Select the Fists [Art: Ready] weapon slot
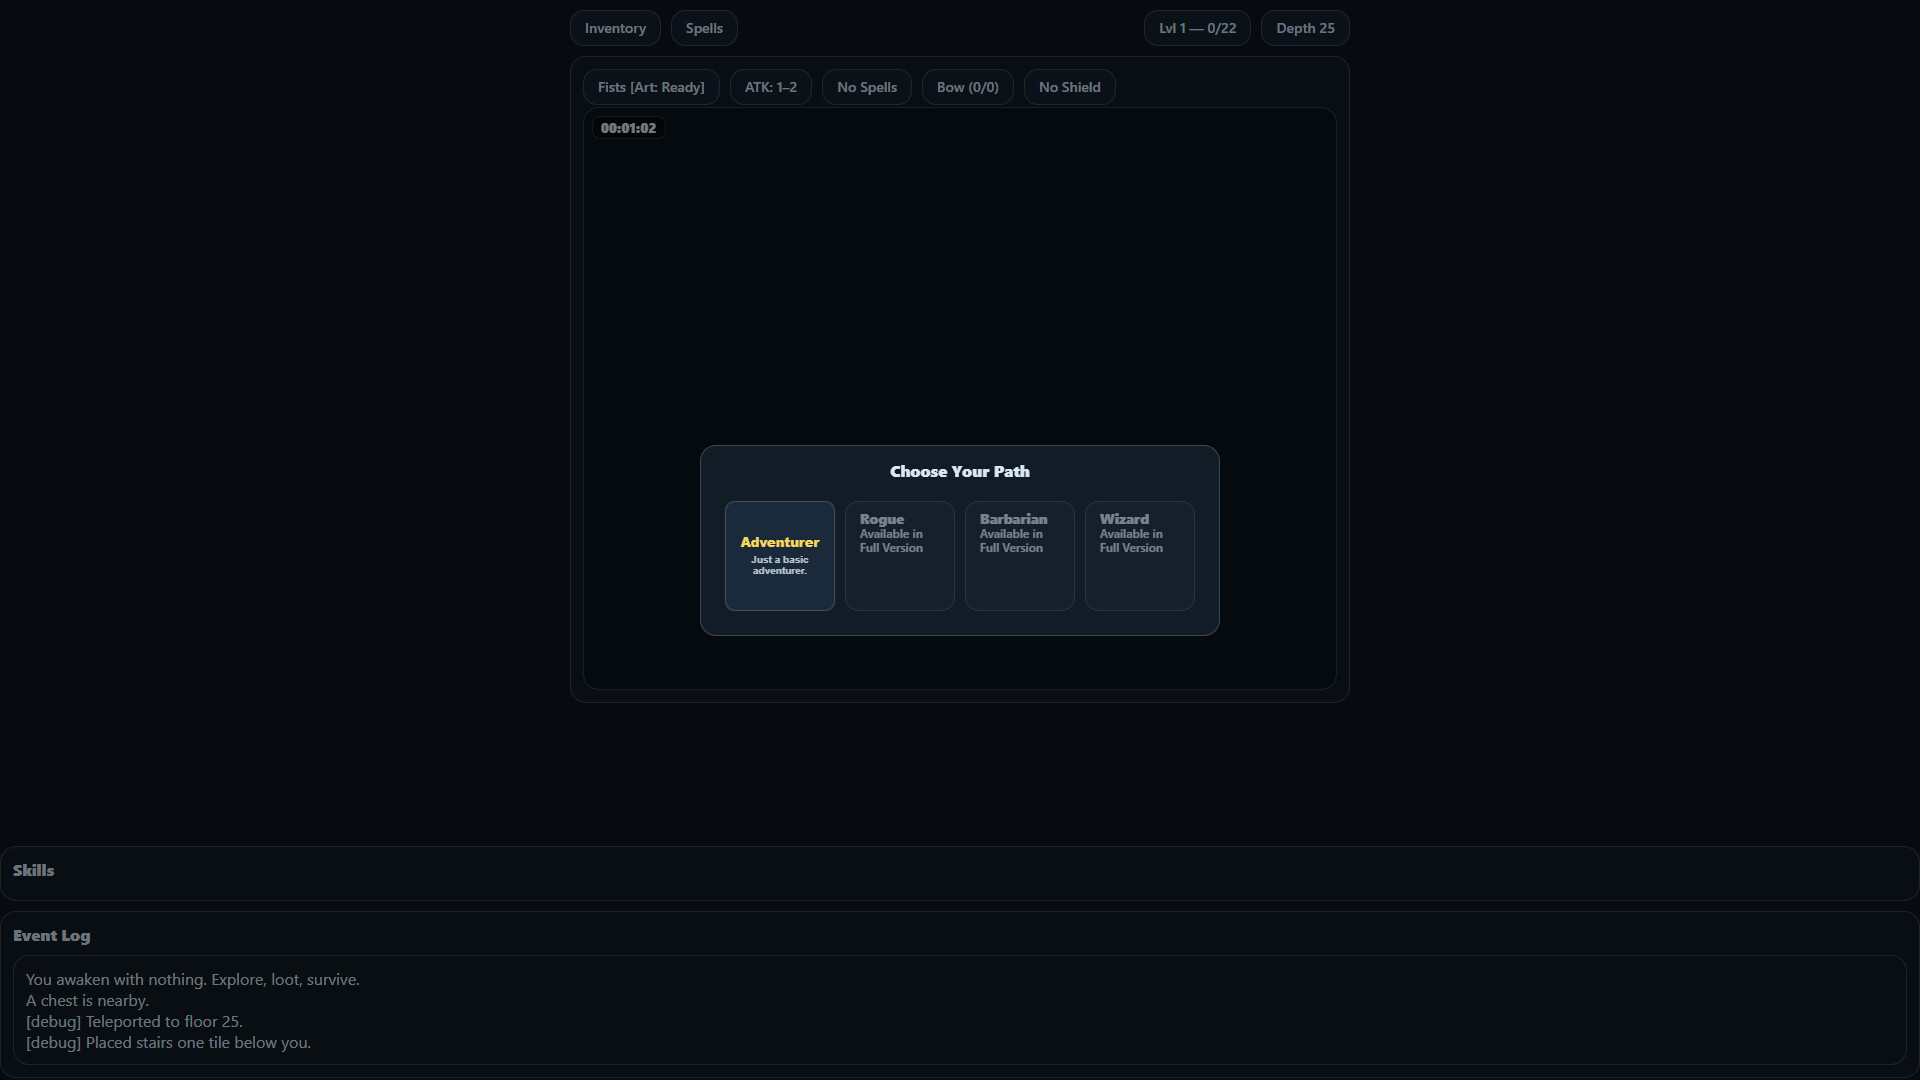The height and width of the screenshot is (1080, 1920). point(650,87)
